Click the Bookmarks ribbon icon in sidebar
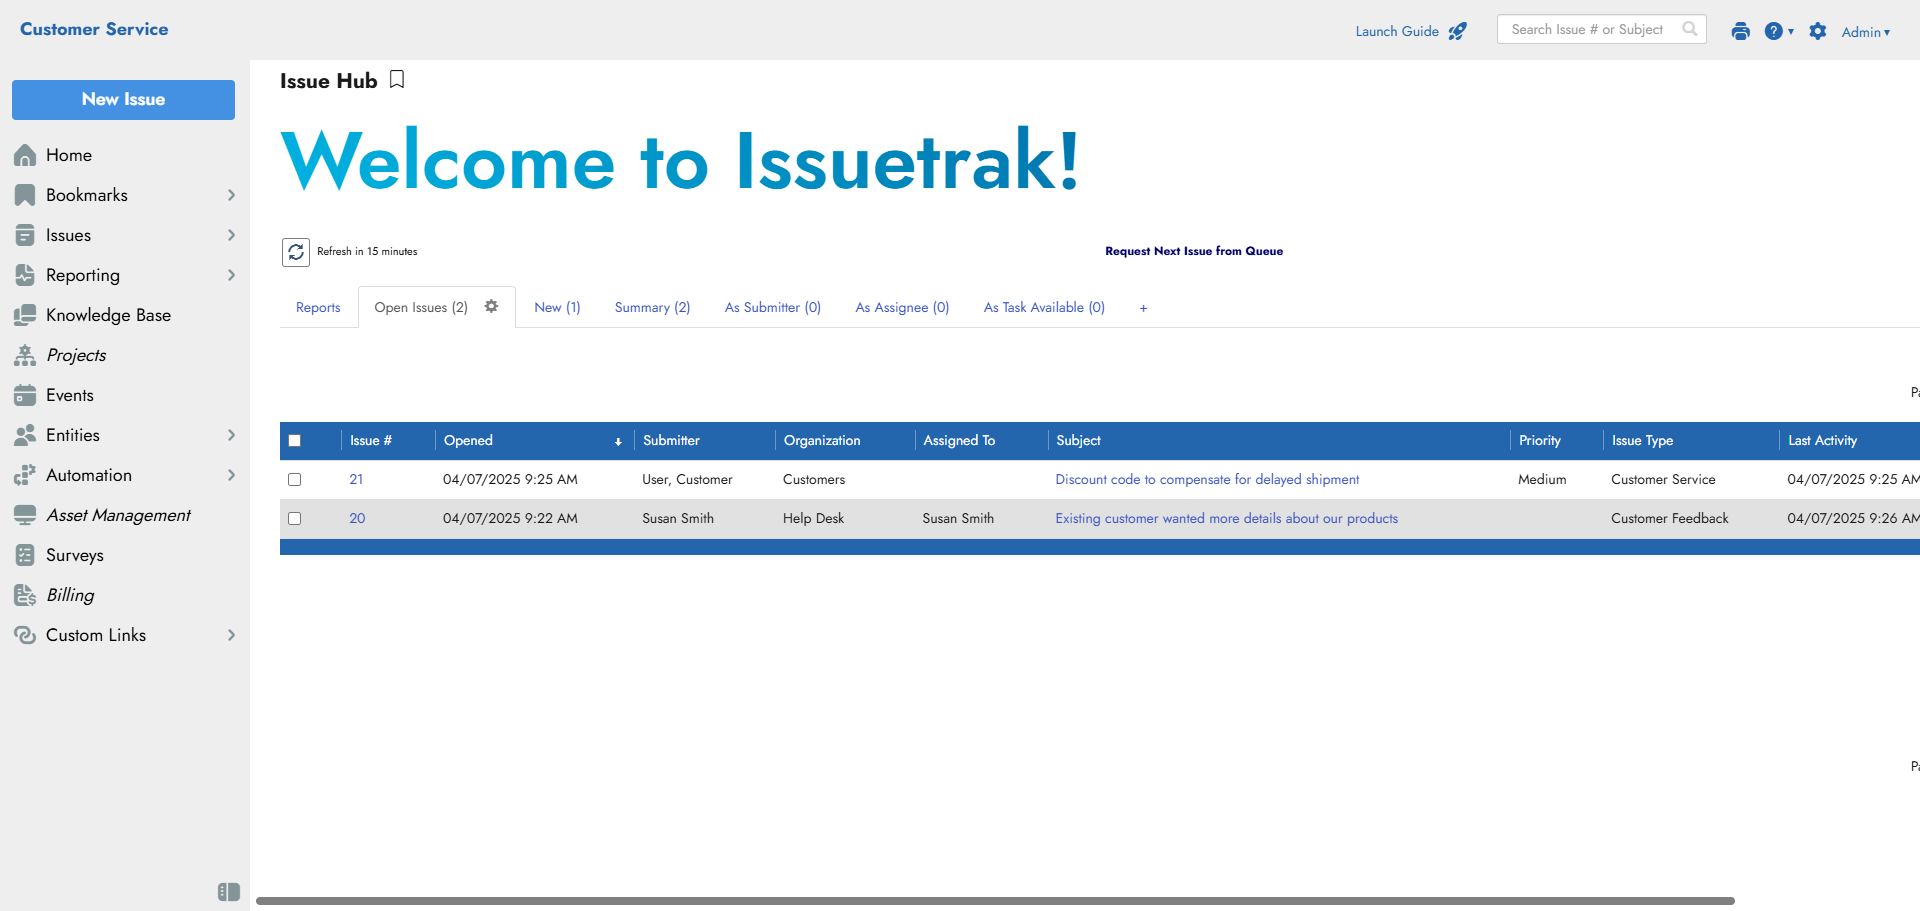The image size is (1920, 911). 25,195
